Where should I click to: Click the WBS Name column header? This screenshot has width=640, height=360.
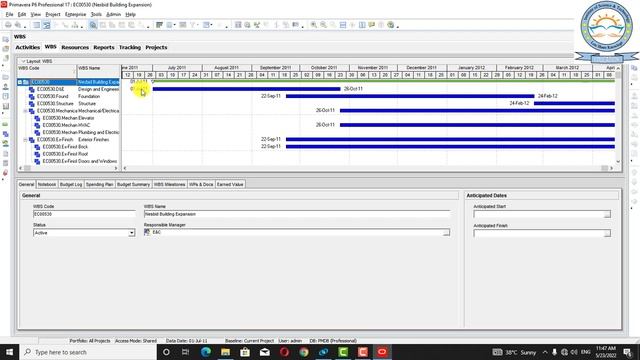(98, 71)
